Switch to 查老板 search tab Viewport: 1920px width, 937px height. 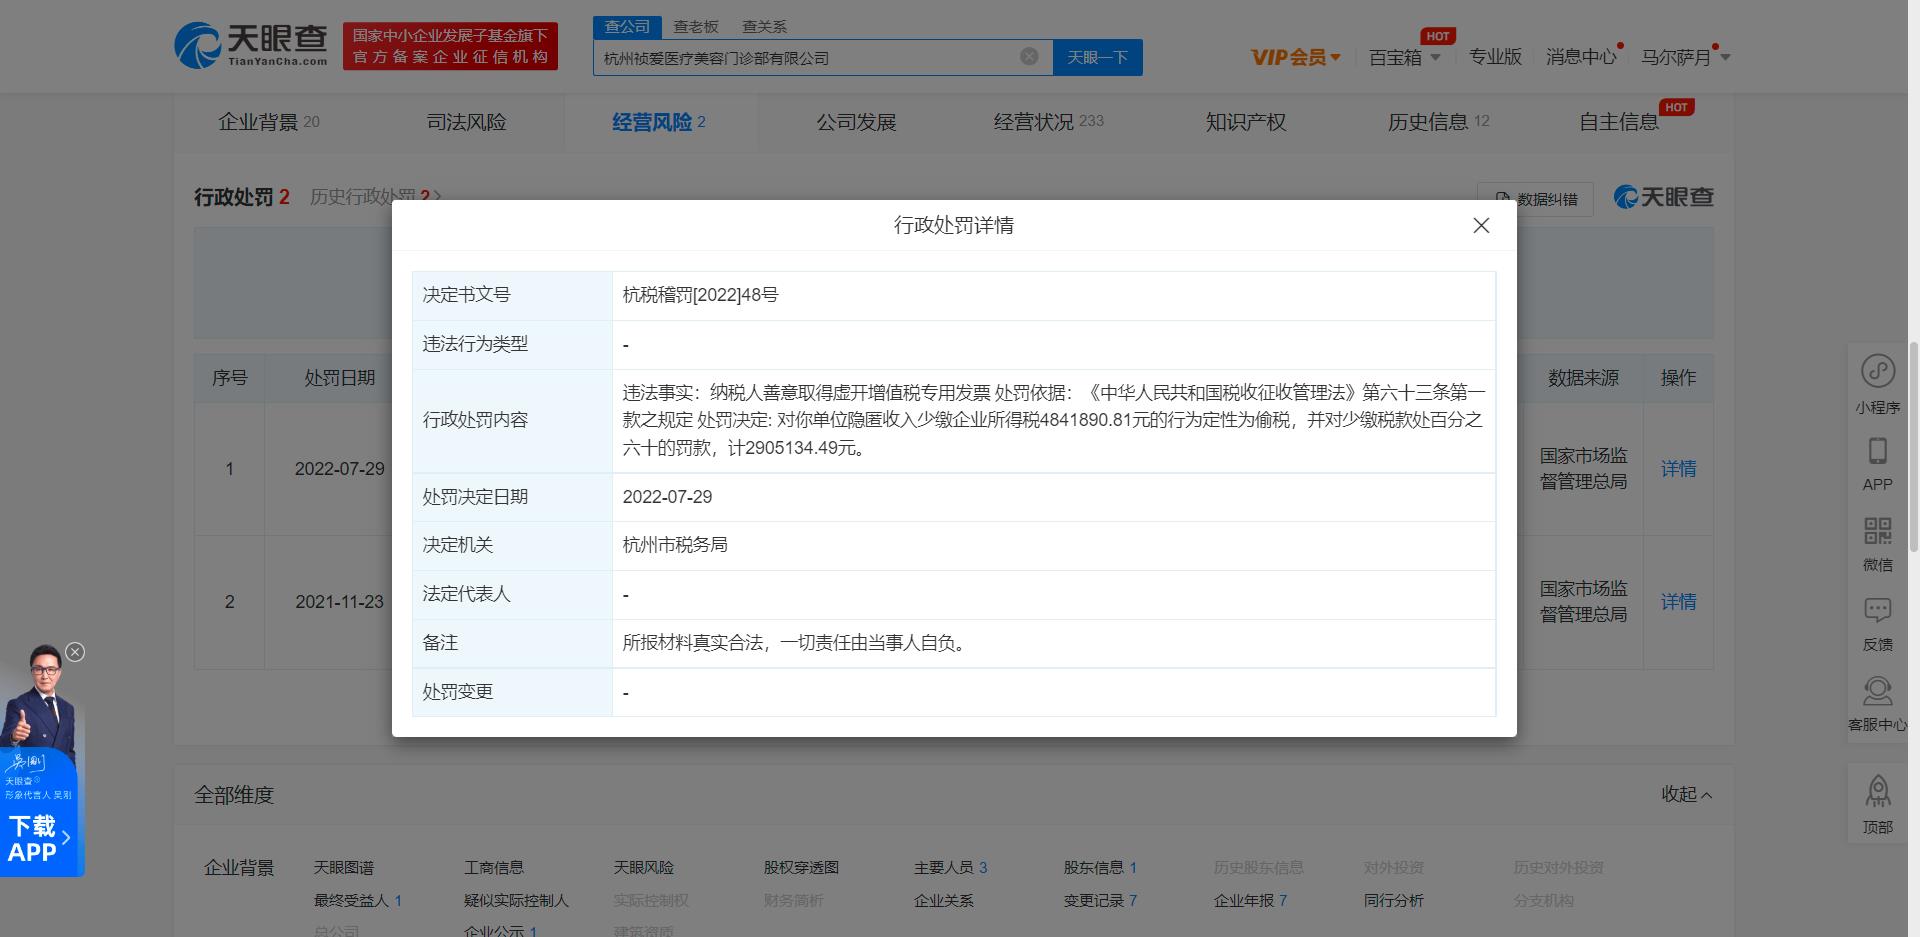pyautogui.click(x=696, y=27)
